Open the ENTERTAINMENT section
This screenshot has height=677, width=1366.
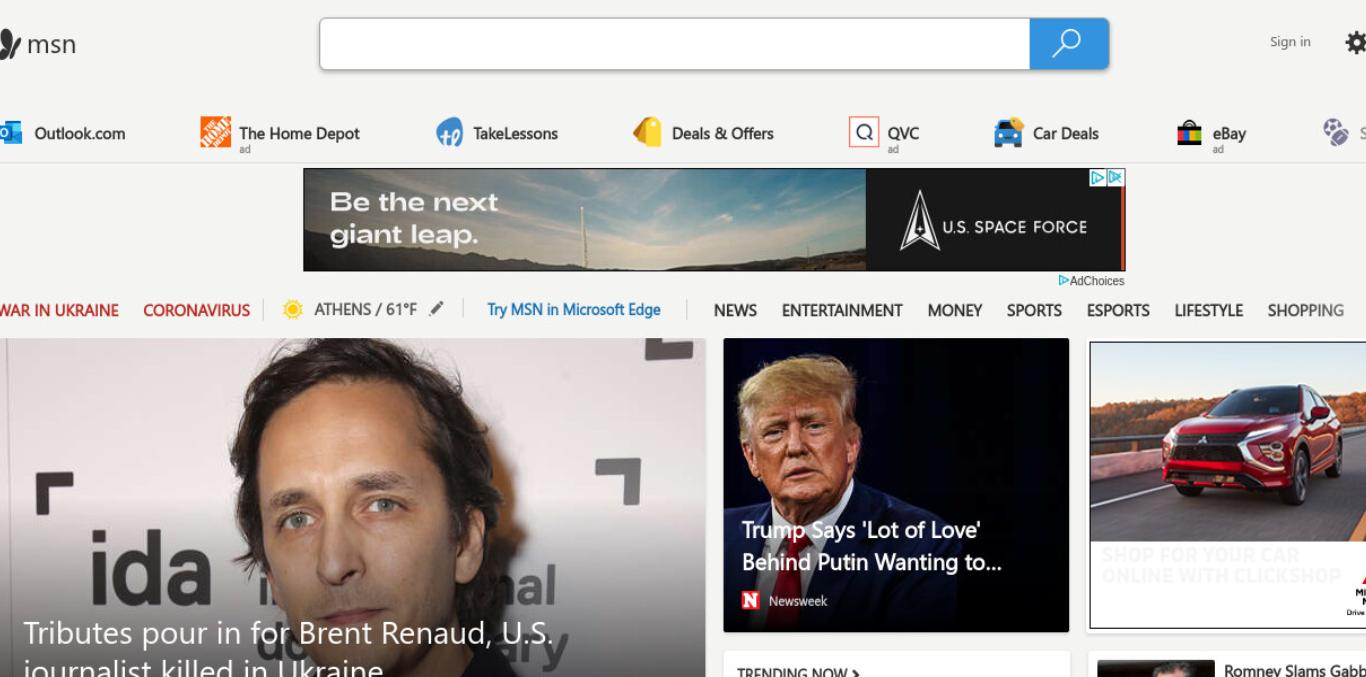point(842,310)
